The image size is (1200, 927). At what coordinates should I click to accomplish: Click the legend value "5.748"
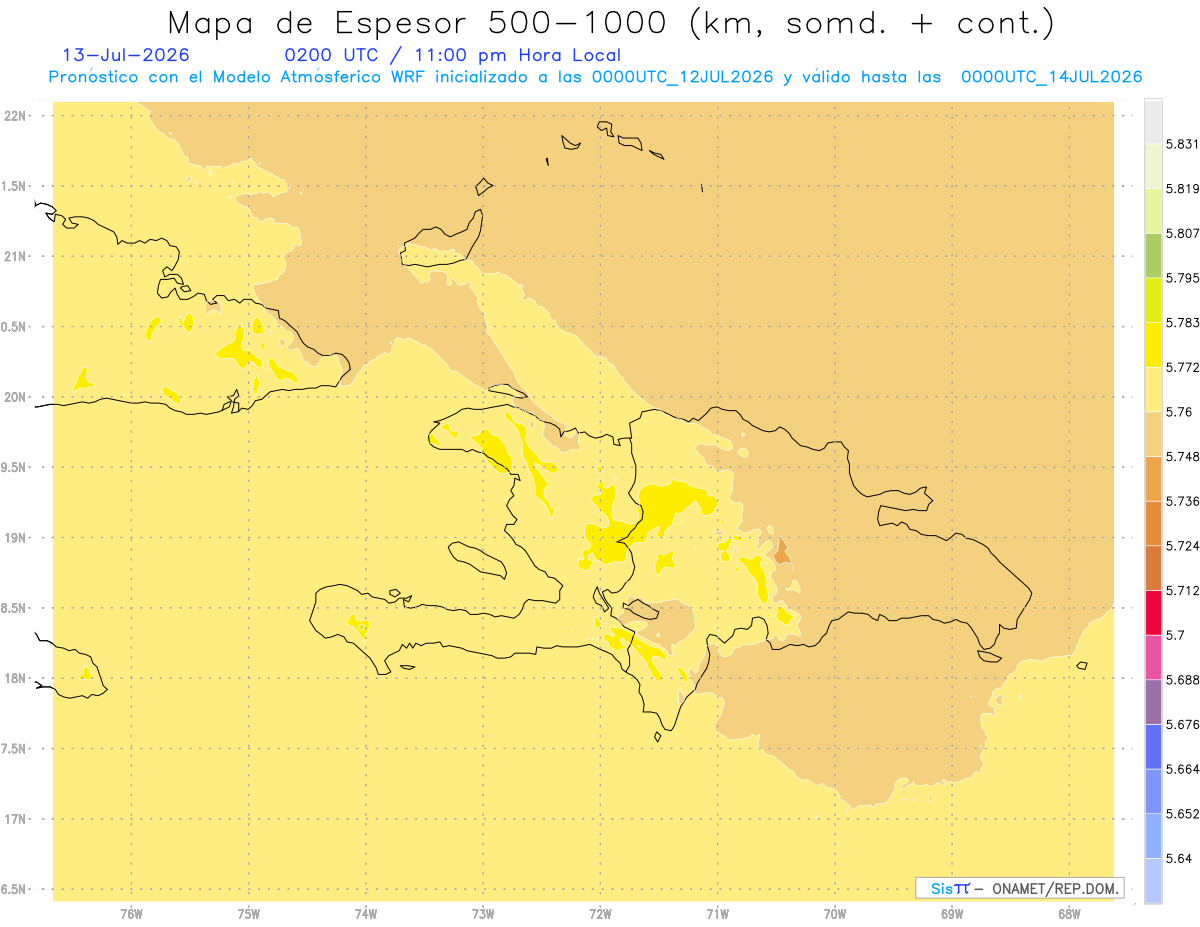[1182, 456]
